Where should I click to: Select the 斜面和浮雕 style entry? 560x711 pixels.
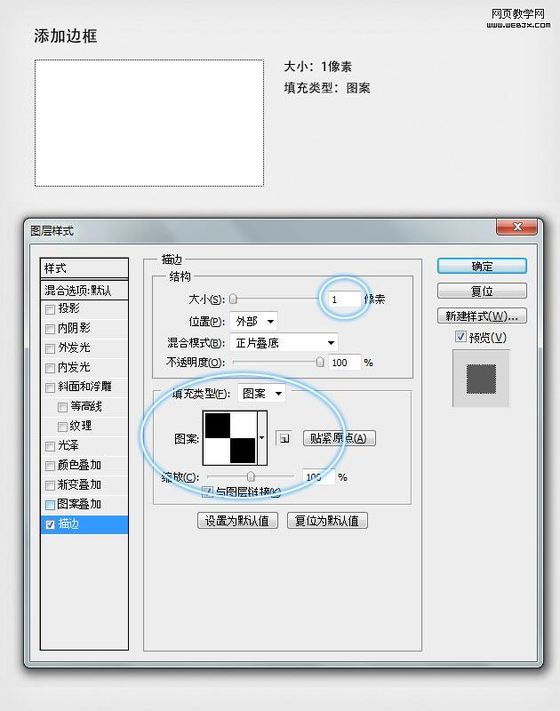(84, 387)
